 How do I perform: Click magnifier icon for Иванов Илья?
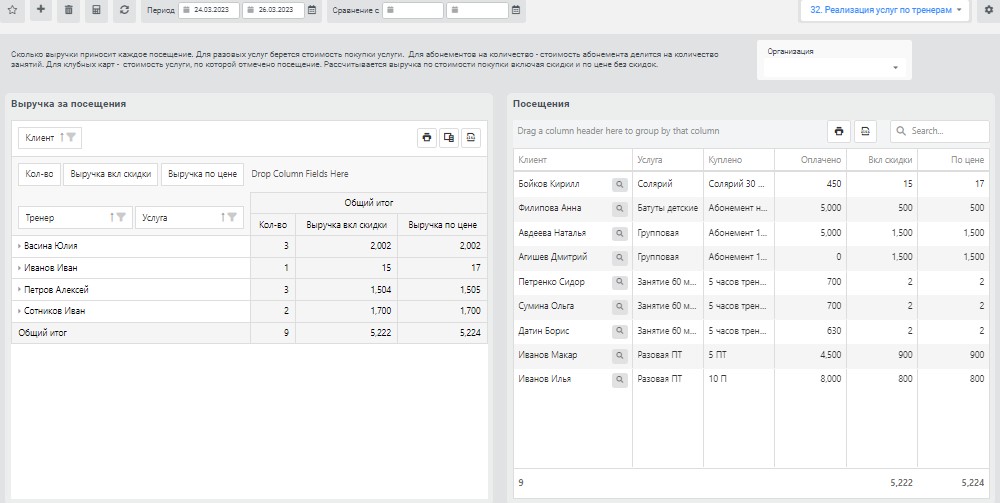pyautogui.click(x=619, y=380)
